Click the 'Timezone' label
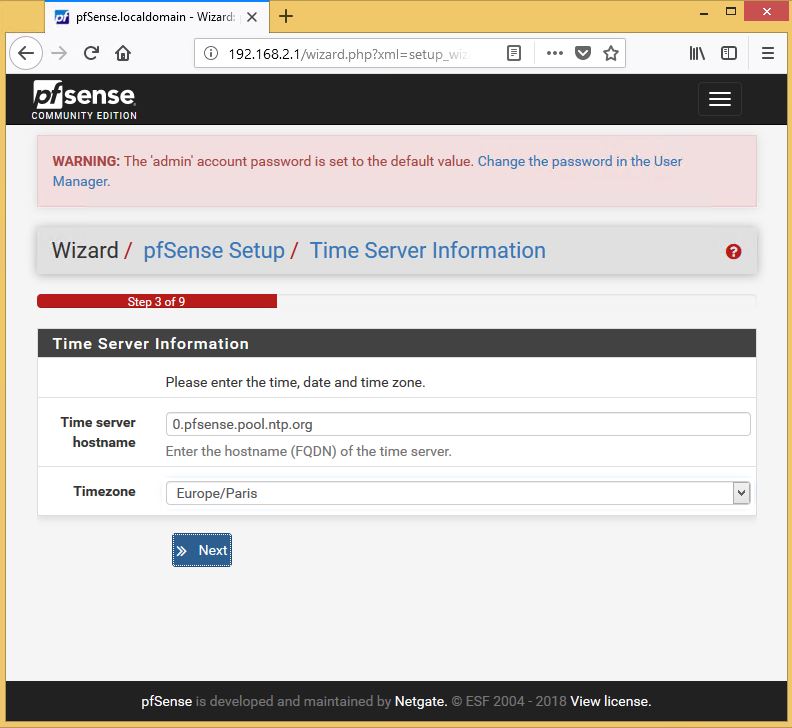Image resolution: width=792 pixels, height=728 pixels. 105,492
